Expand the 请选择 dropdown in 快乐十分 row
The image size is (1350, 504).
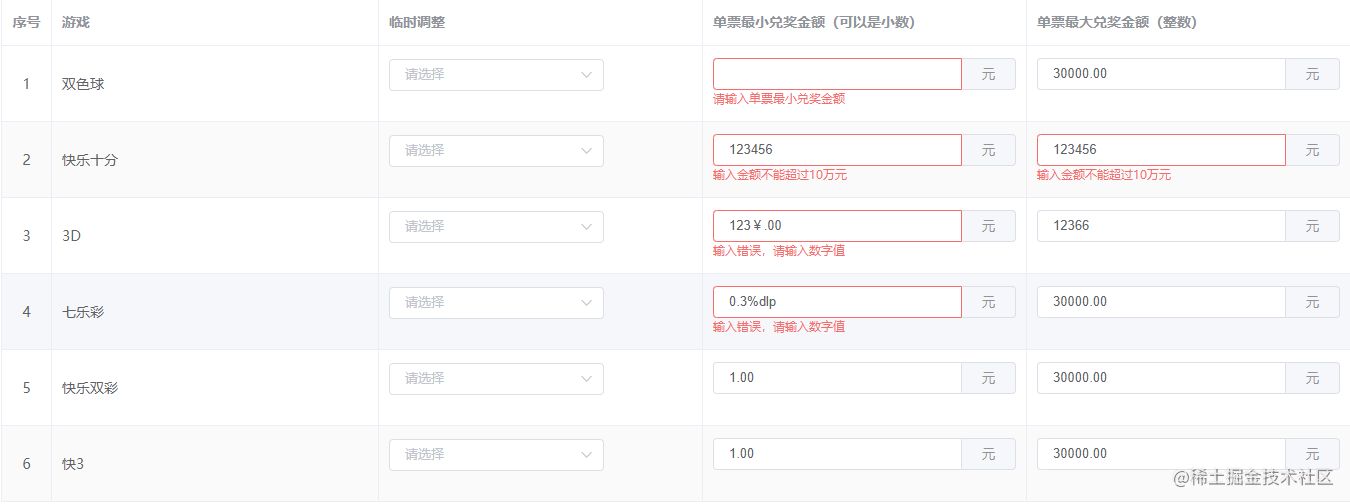(x=496, y=151)
